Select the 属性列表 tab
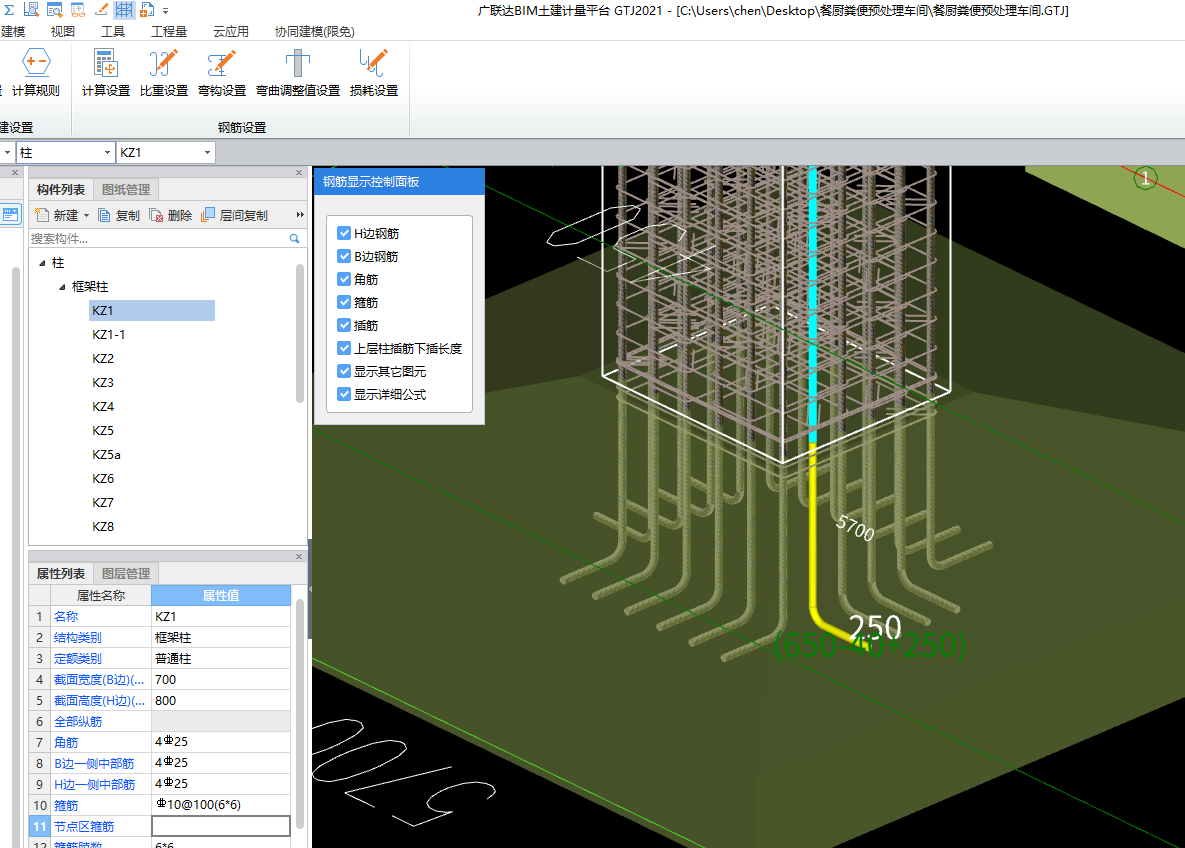Viewport: 1185px width, 848px height. pyautogui.click(x=60, y=574)
